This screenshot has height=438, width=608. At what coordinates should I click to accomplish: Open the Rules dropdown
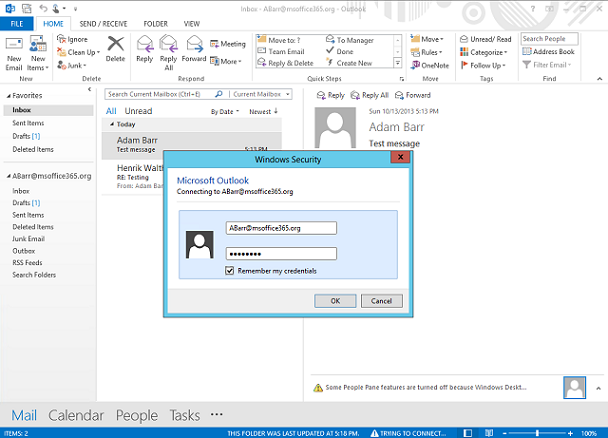(427, 52)
